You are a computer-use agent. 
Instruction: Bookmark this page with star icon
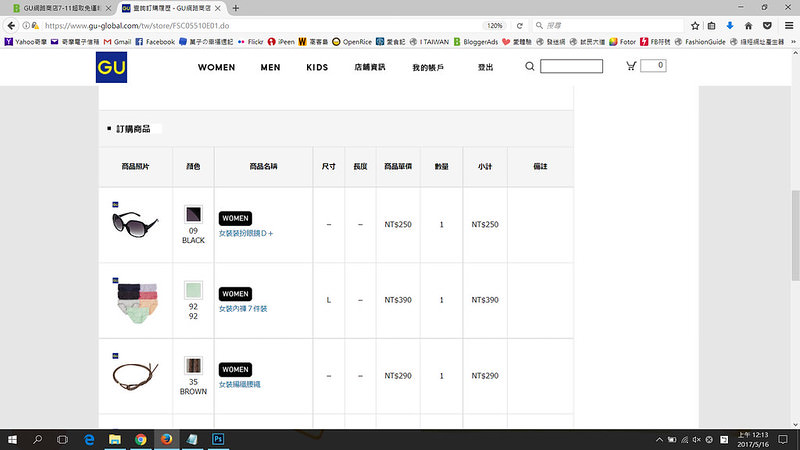[x=695, y=26]
